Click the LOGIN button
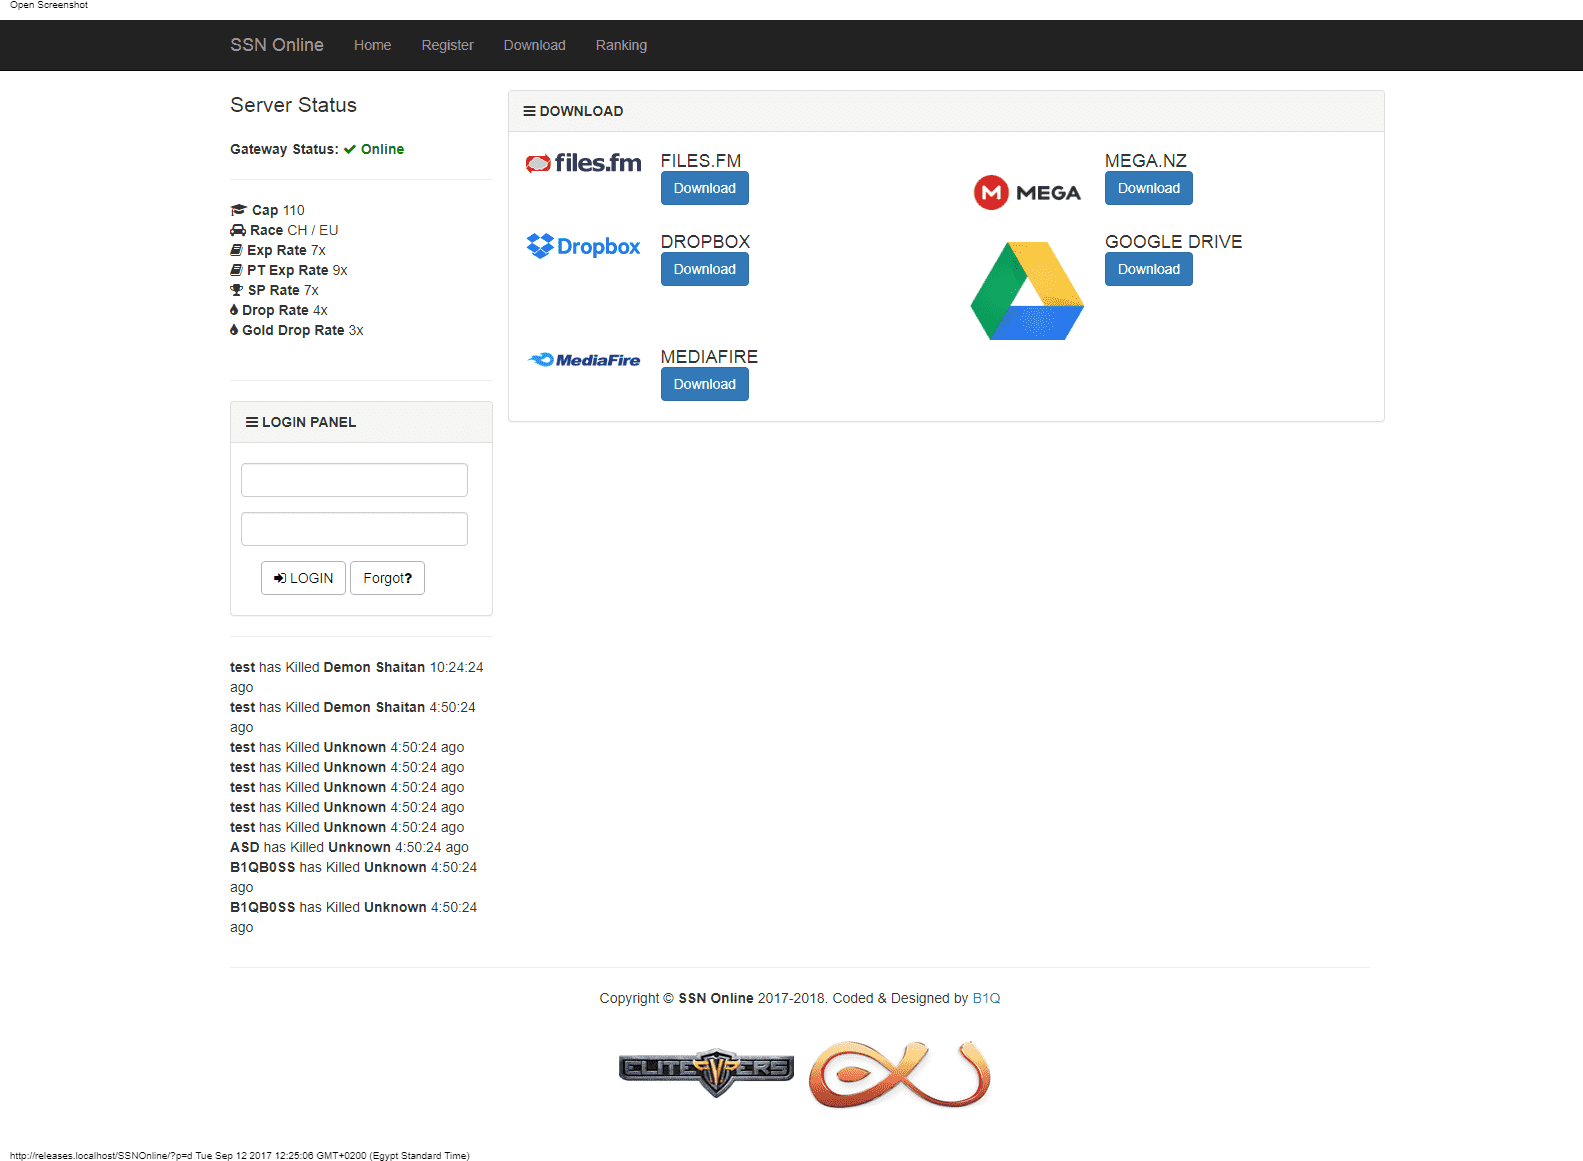The width and height of the screenshot is (1583, 1161). click(x=303, y=578)
